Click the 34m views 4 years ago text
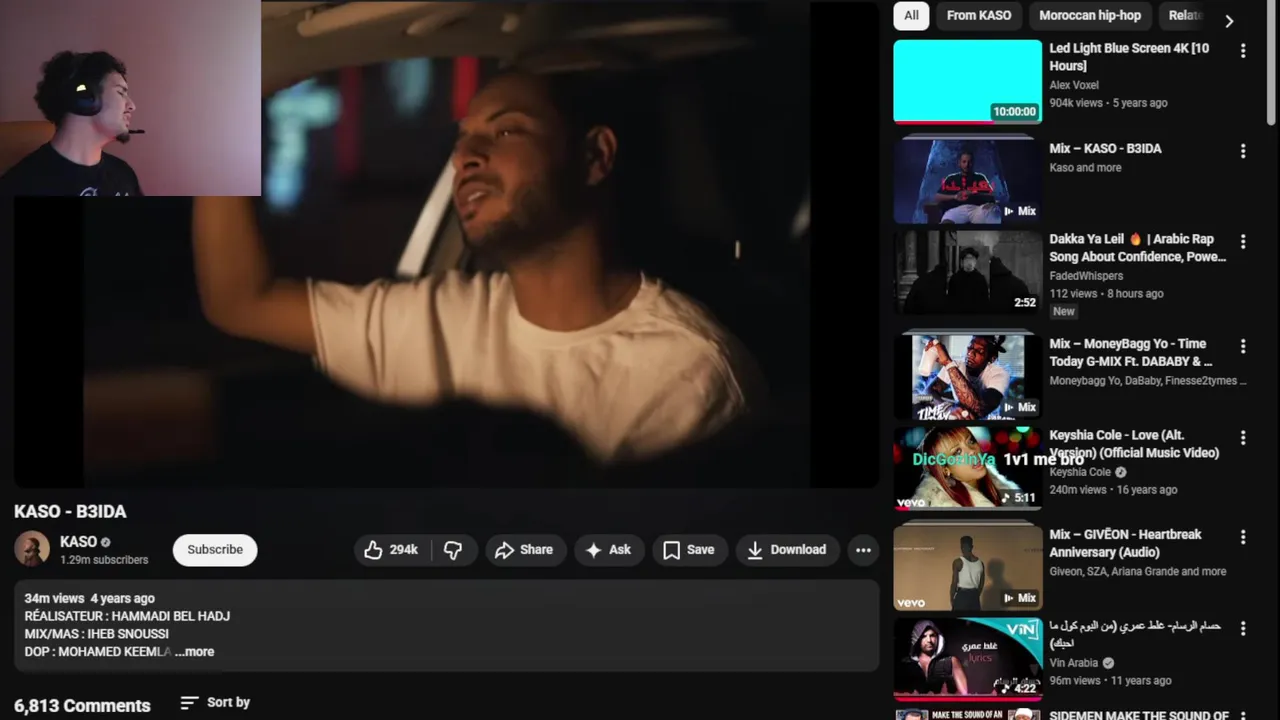Image resolution: width=1280 pixels, height=720 pixels. [89, 598]
